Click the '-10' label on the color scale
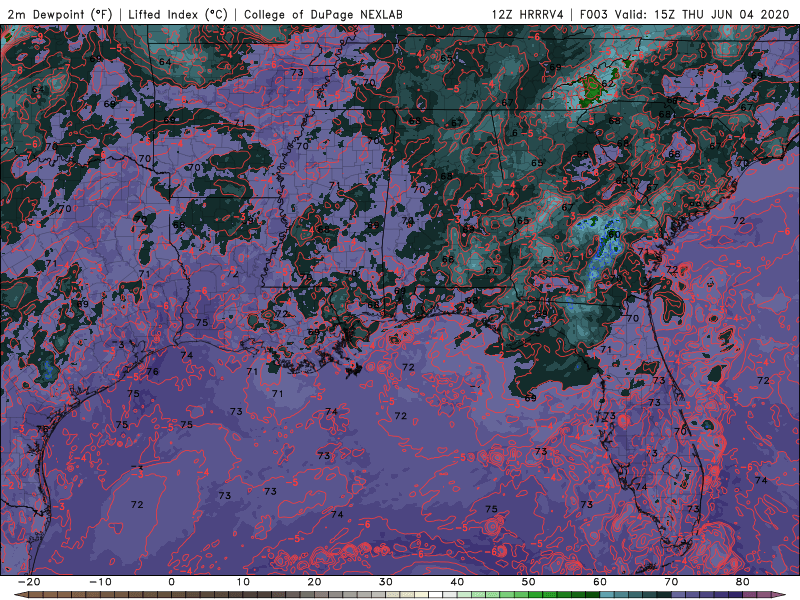 [x=100, y=582]
